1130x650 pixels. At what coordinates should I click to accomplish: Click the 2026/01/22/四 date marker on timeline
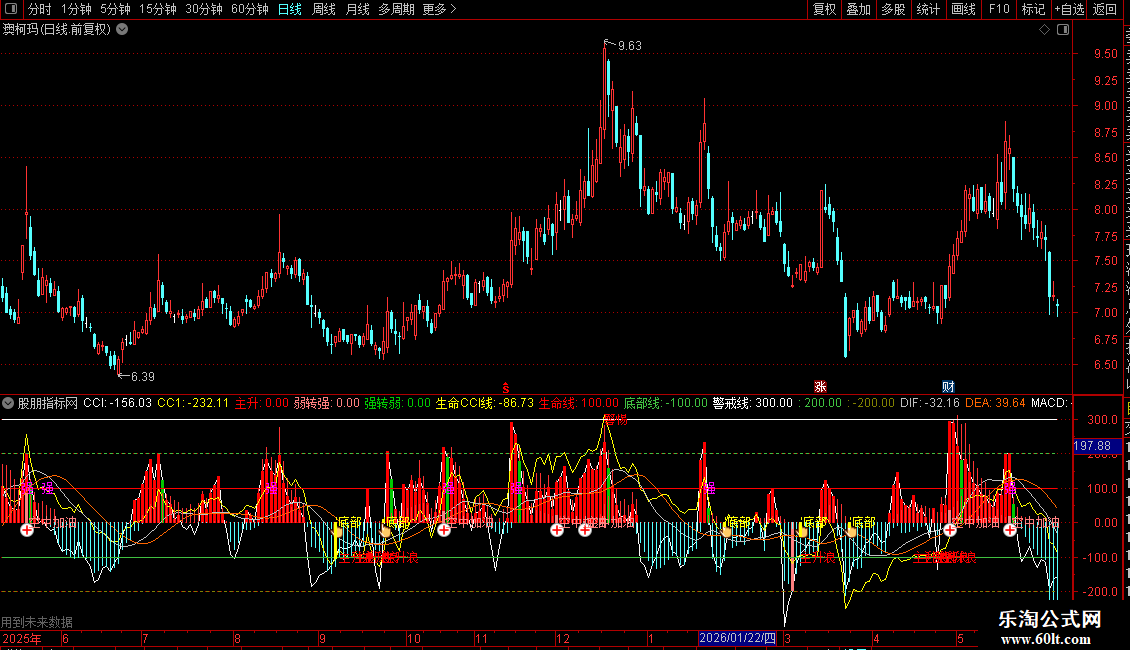pyautogui.click(x=737, y=638)
